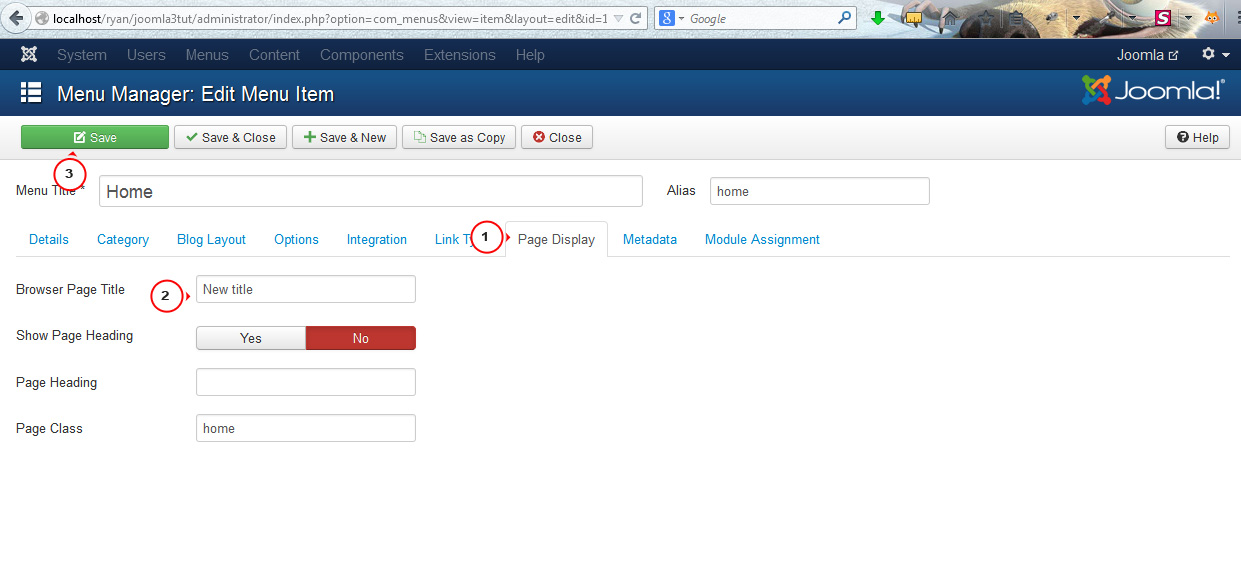Open the Menus menu
Image resolution: width=1241 pixels, height=583 pixels.
tap(207, 55)
